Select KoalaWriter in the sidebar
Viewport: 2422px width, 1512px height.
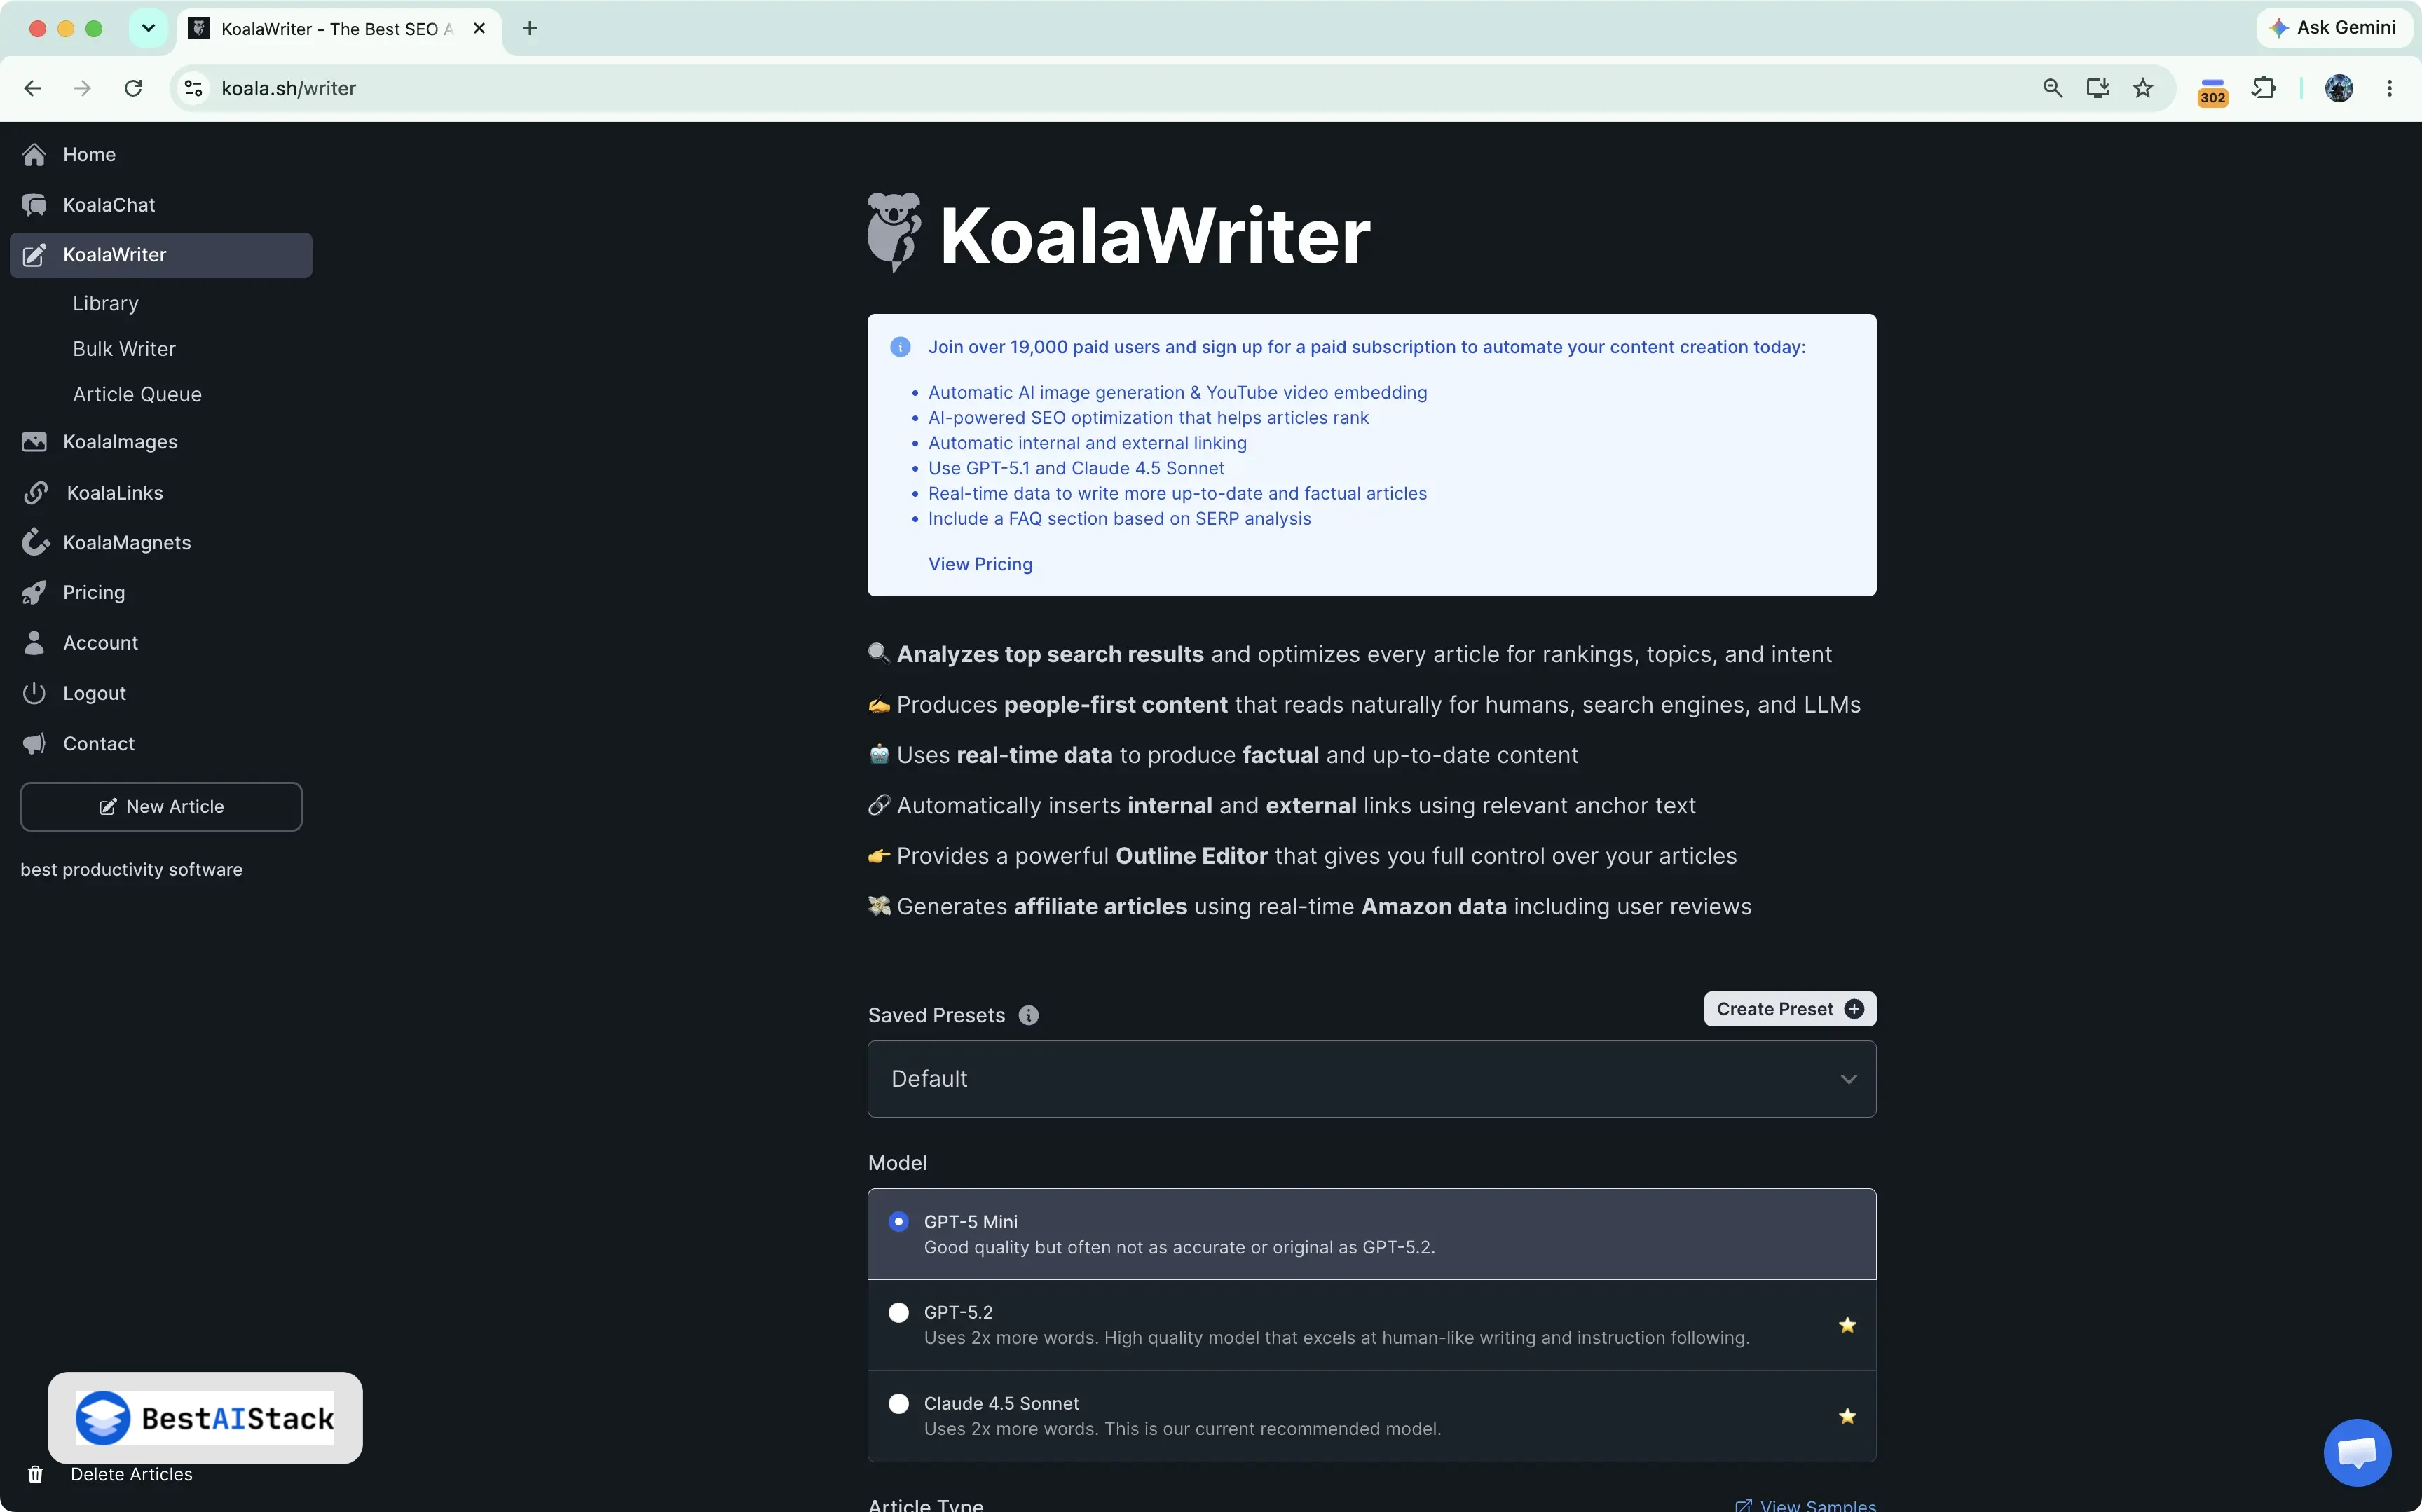[x=161, y=255]
